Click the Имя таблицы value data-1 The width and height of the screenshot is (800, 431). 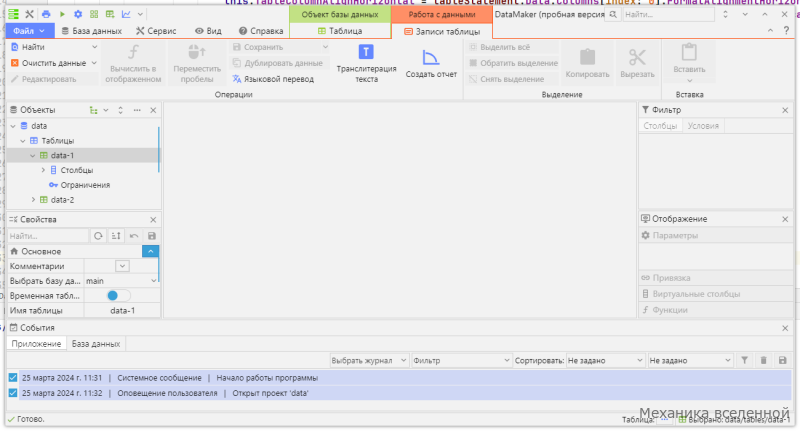point(122,310)
